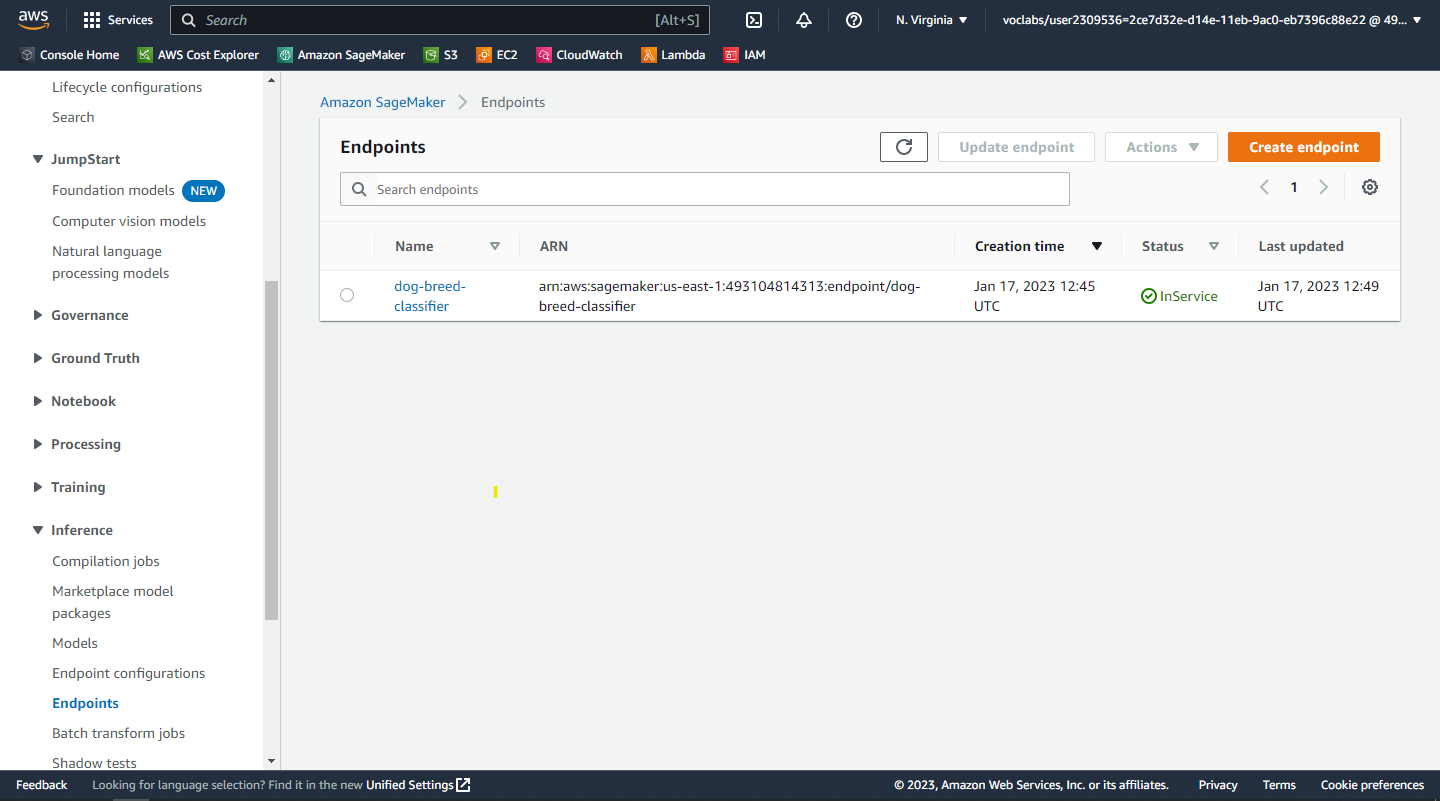
Task: Open the Privacy link
Action: pyautogui.click(x=1218, y=785)
